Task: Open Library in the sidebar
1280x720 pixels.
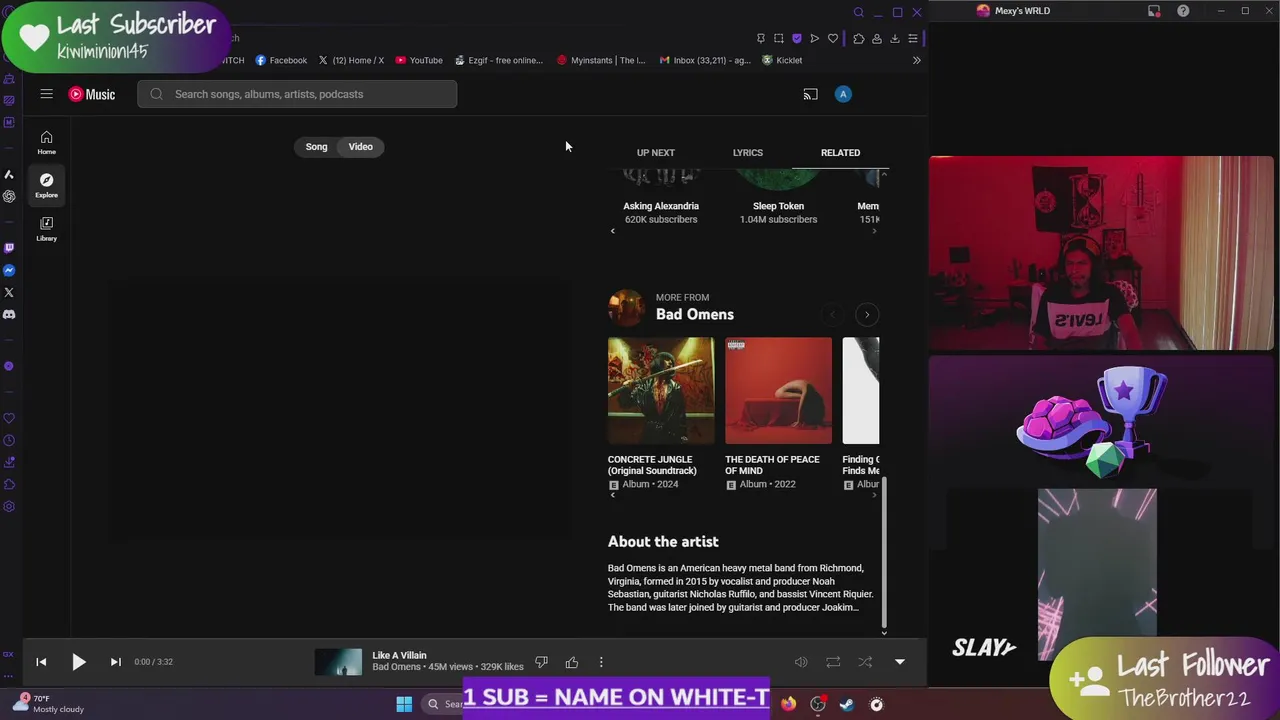Action: point(46,228)
